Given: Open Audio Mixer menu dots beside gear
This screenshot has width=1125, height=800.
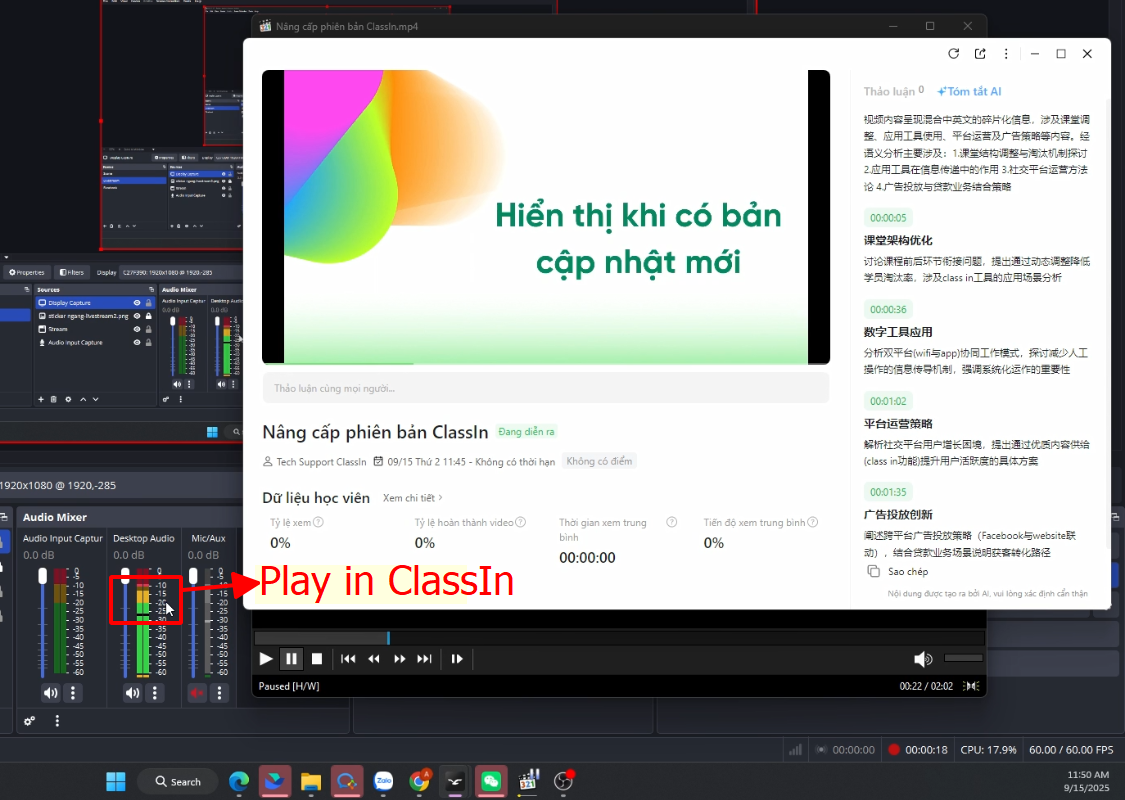Looking at the screenshot, I should point(57,721).
